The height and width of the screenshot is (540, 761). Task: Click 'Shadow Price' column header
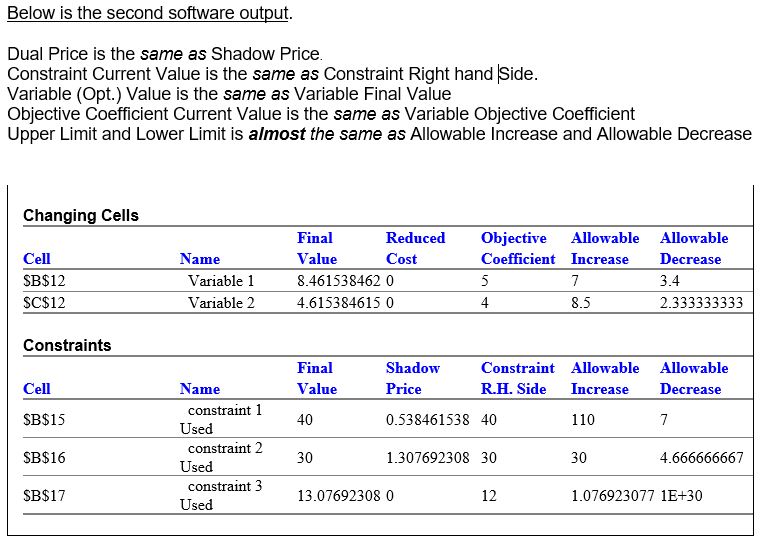click(413, 378)
